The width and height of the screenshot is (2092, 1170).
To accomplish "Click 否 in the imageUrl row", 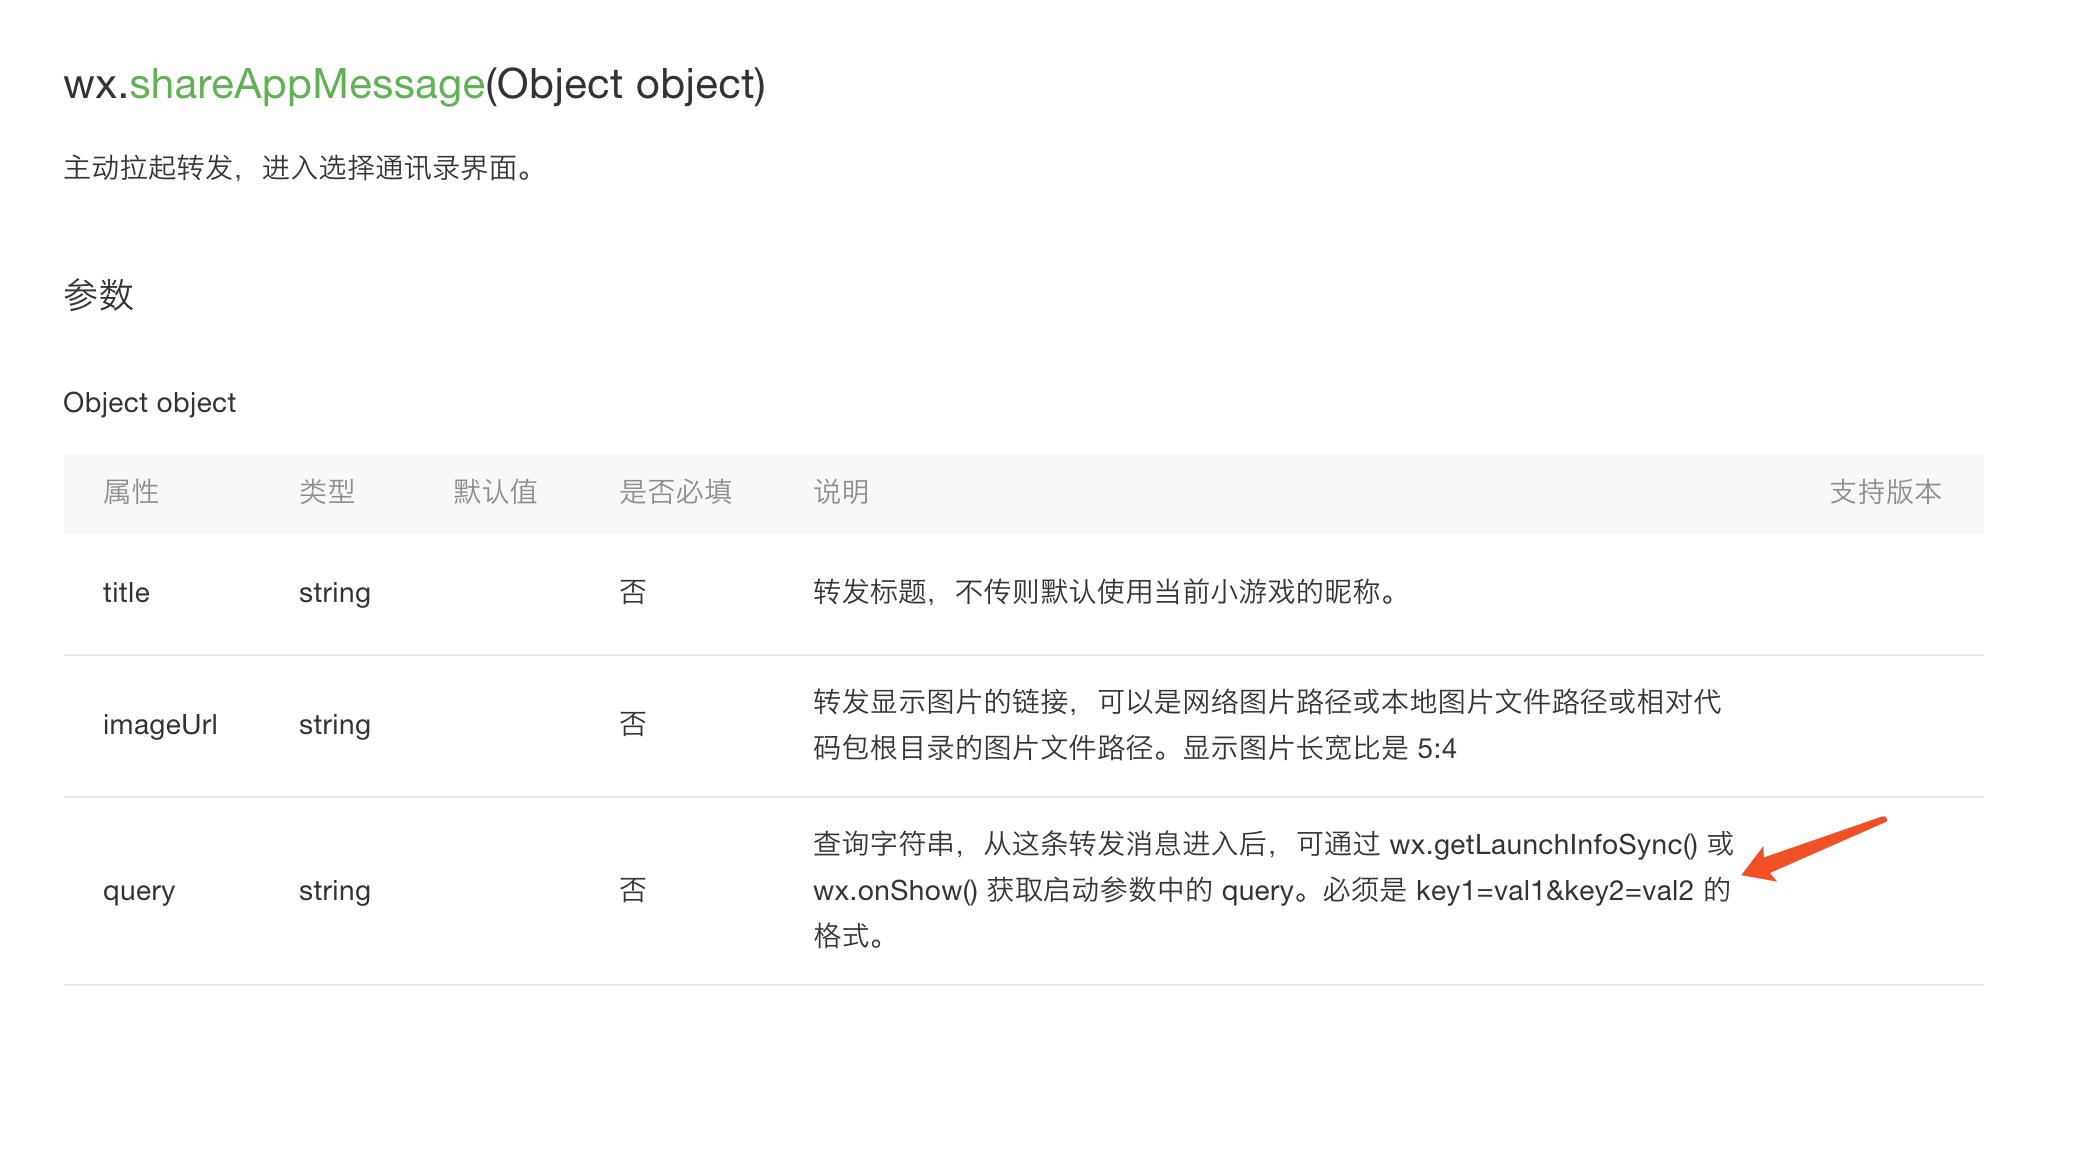I will point(633,725).
